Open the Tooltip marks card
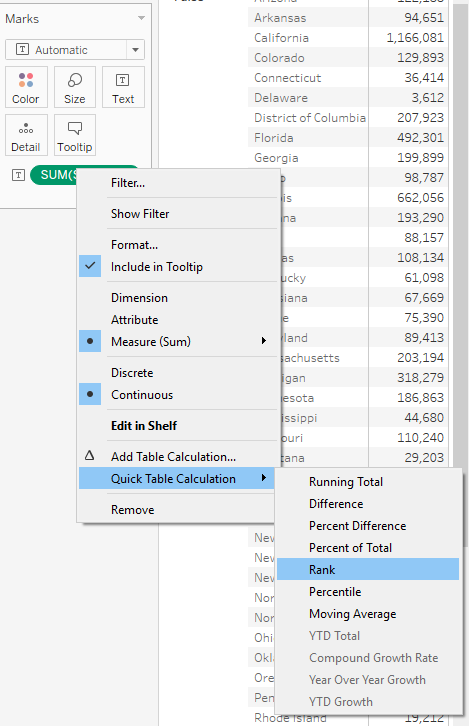 [x=75, y=135]
